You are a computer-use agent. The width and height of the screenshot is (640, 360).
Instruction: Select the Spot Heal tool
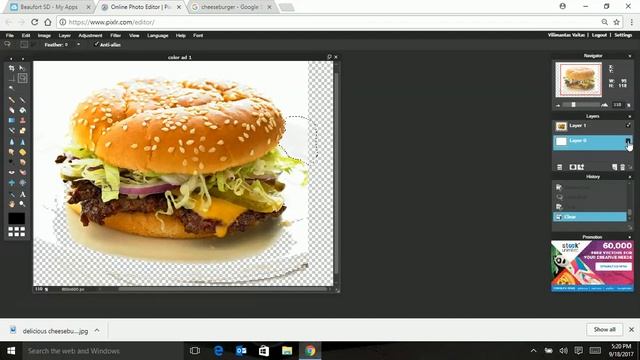coord(22,172)
